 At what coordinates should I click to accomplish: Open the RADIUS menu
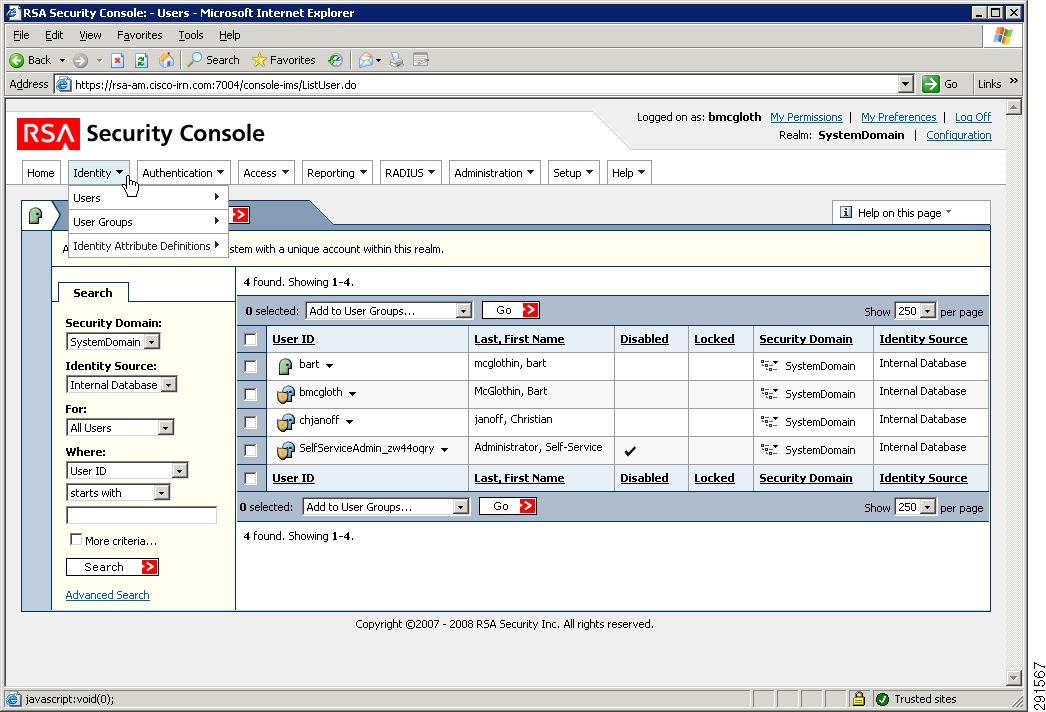pyautogui.click(x=410, y=173)
